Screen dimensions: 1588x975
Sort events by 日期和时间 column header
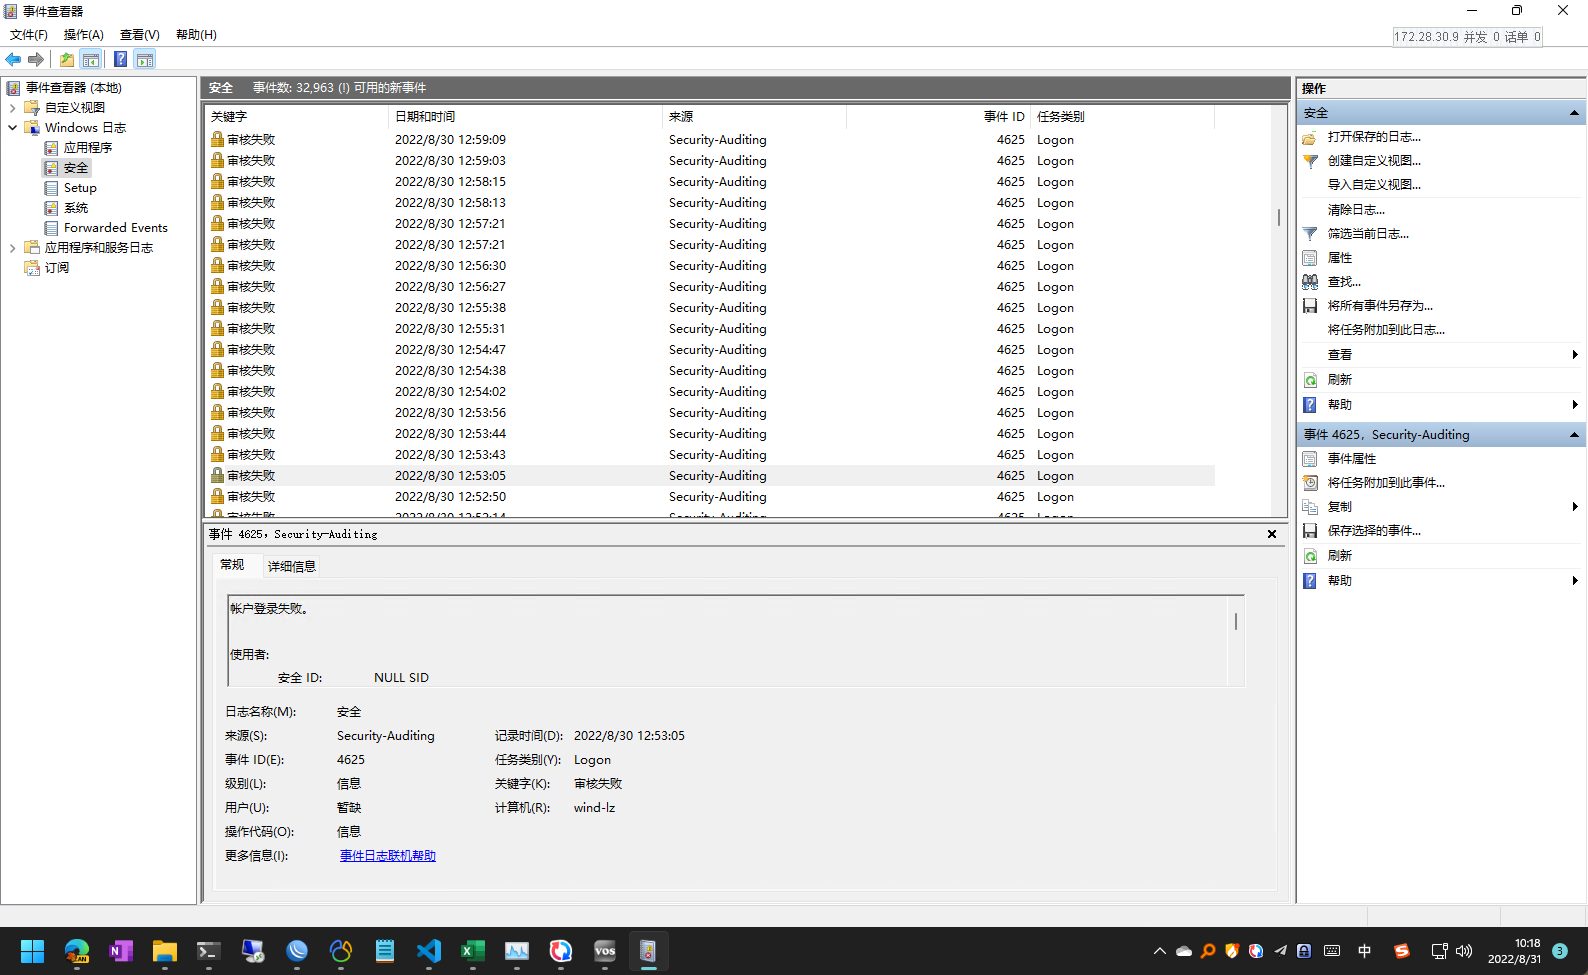tap(425, 117)
